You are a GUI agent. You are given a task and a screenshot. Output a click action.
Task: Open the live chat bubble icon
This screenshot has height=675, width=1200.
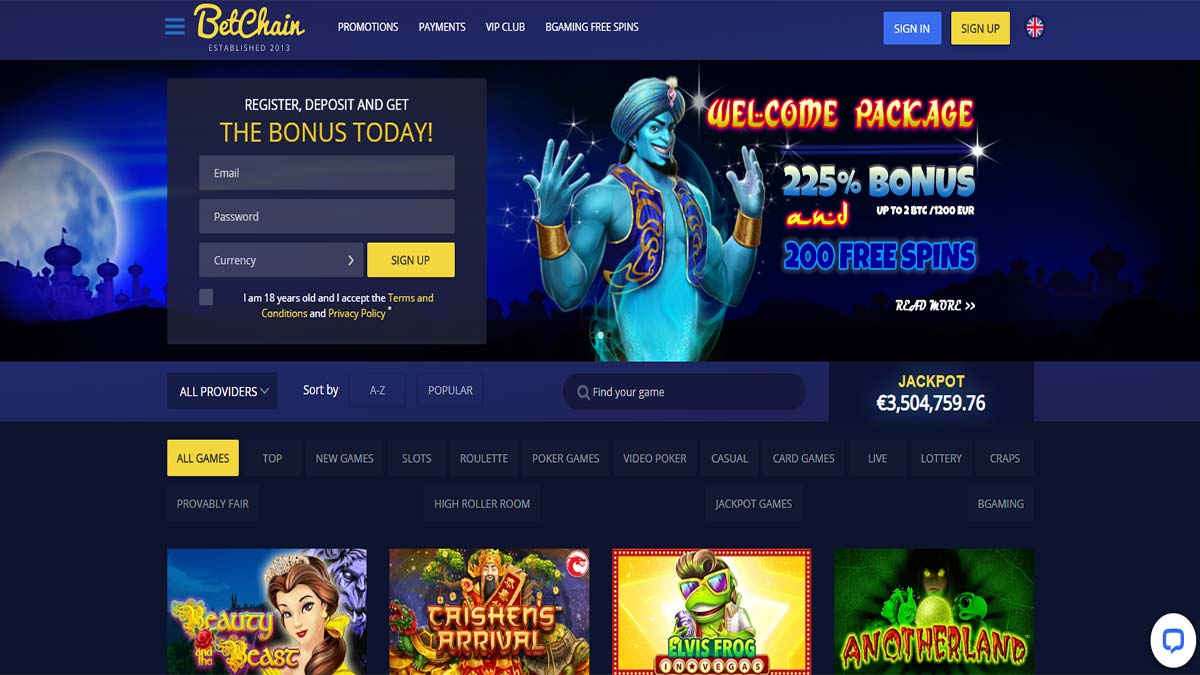[1173, 640]
